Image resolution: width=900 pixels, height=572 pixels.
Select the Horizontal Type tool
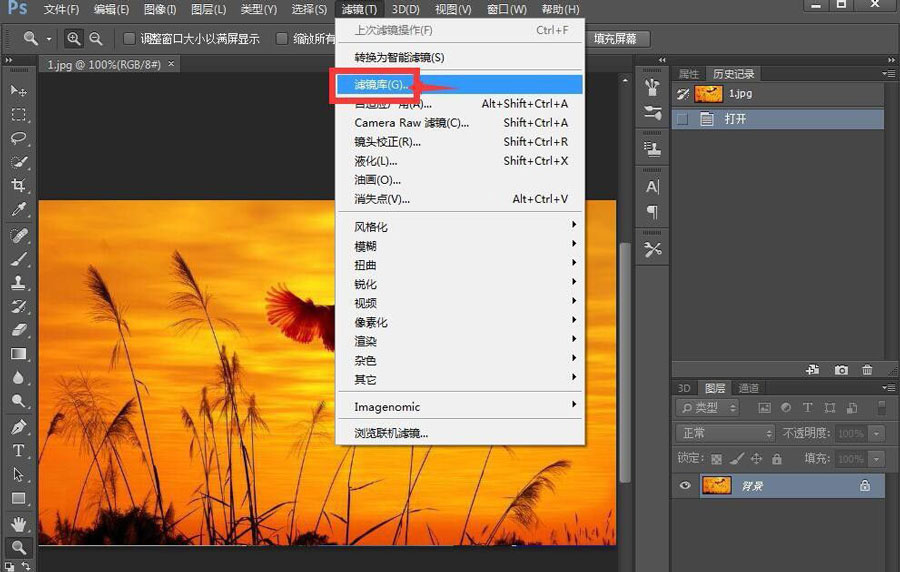point(18,450)
